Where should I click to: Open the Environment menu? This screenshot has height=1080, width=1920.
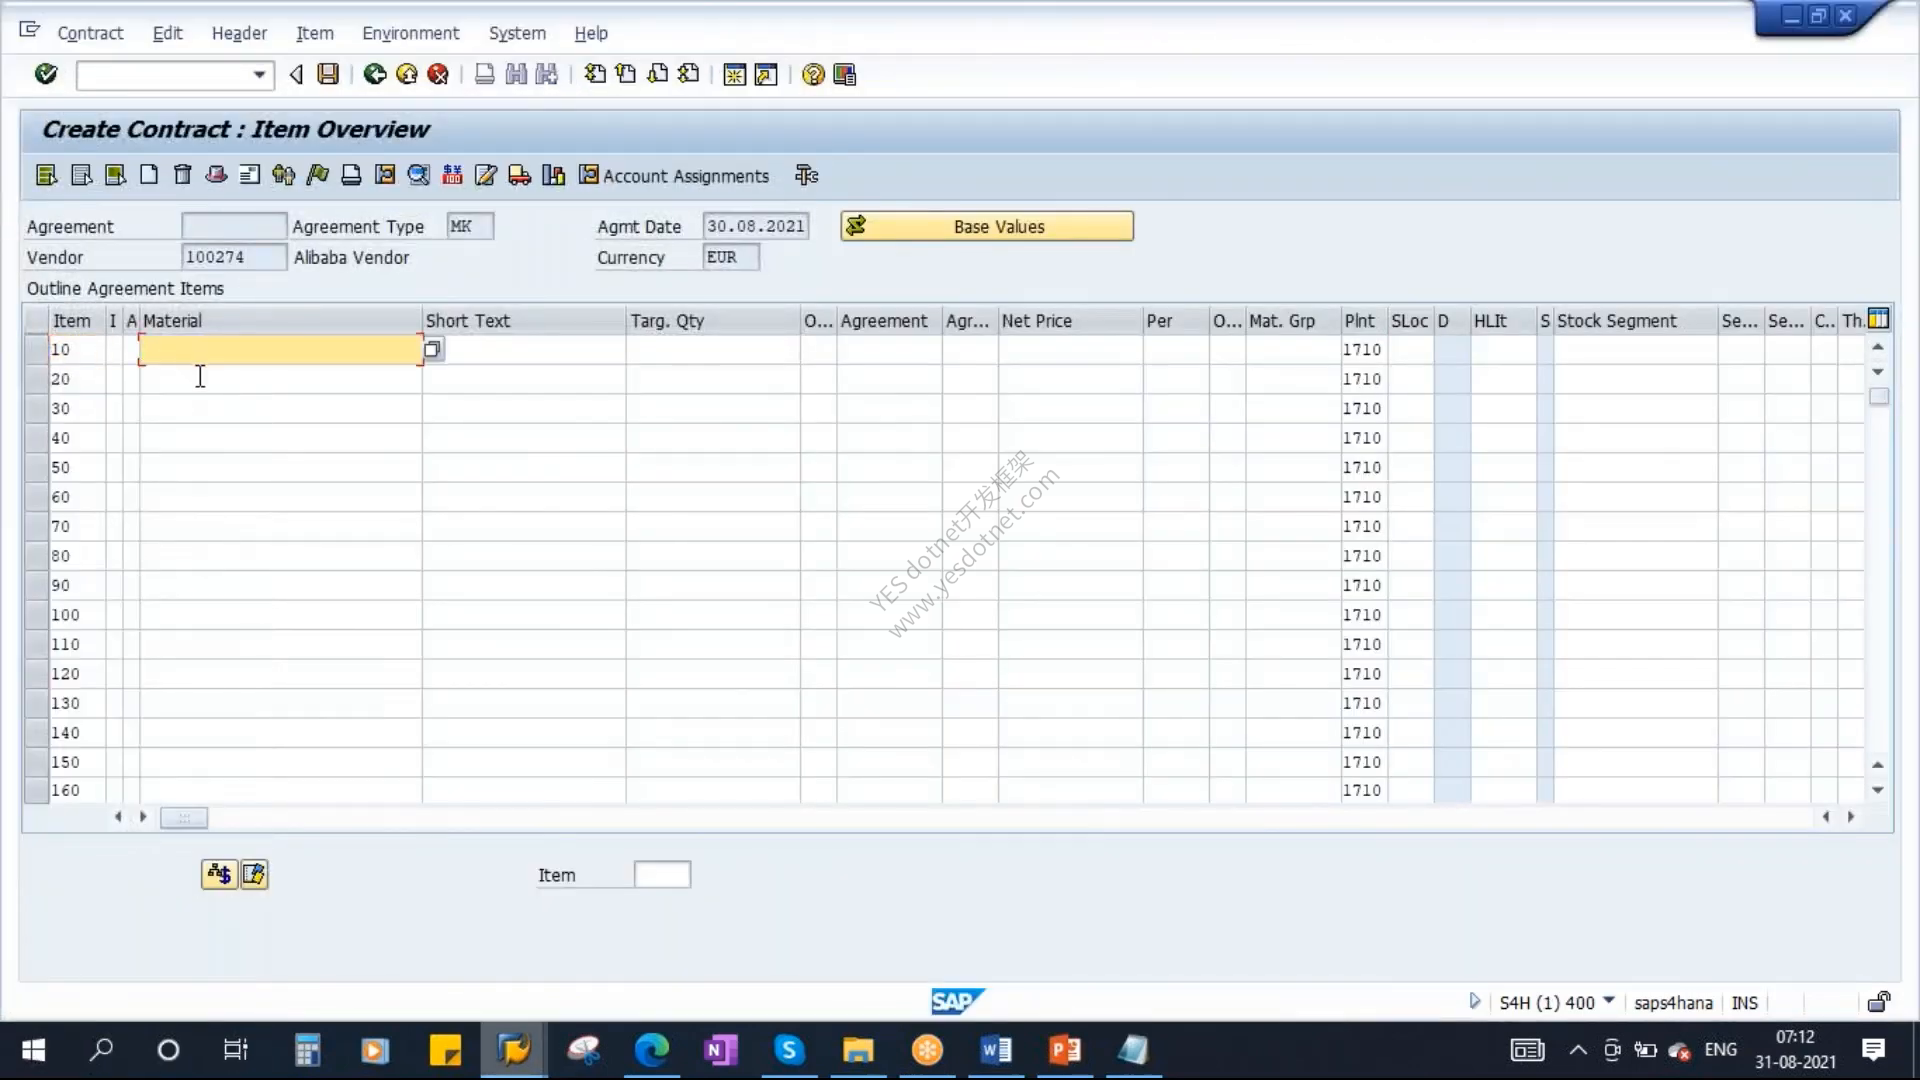click(x=410, y=33)
